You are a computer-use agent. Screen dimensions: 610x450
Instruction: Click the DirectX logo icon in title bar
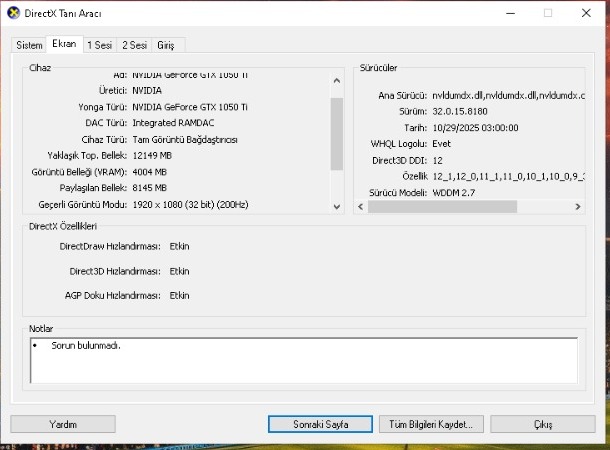tap(13, 13)
